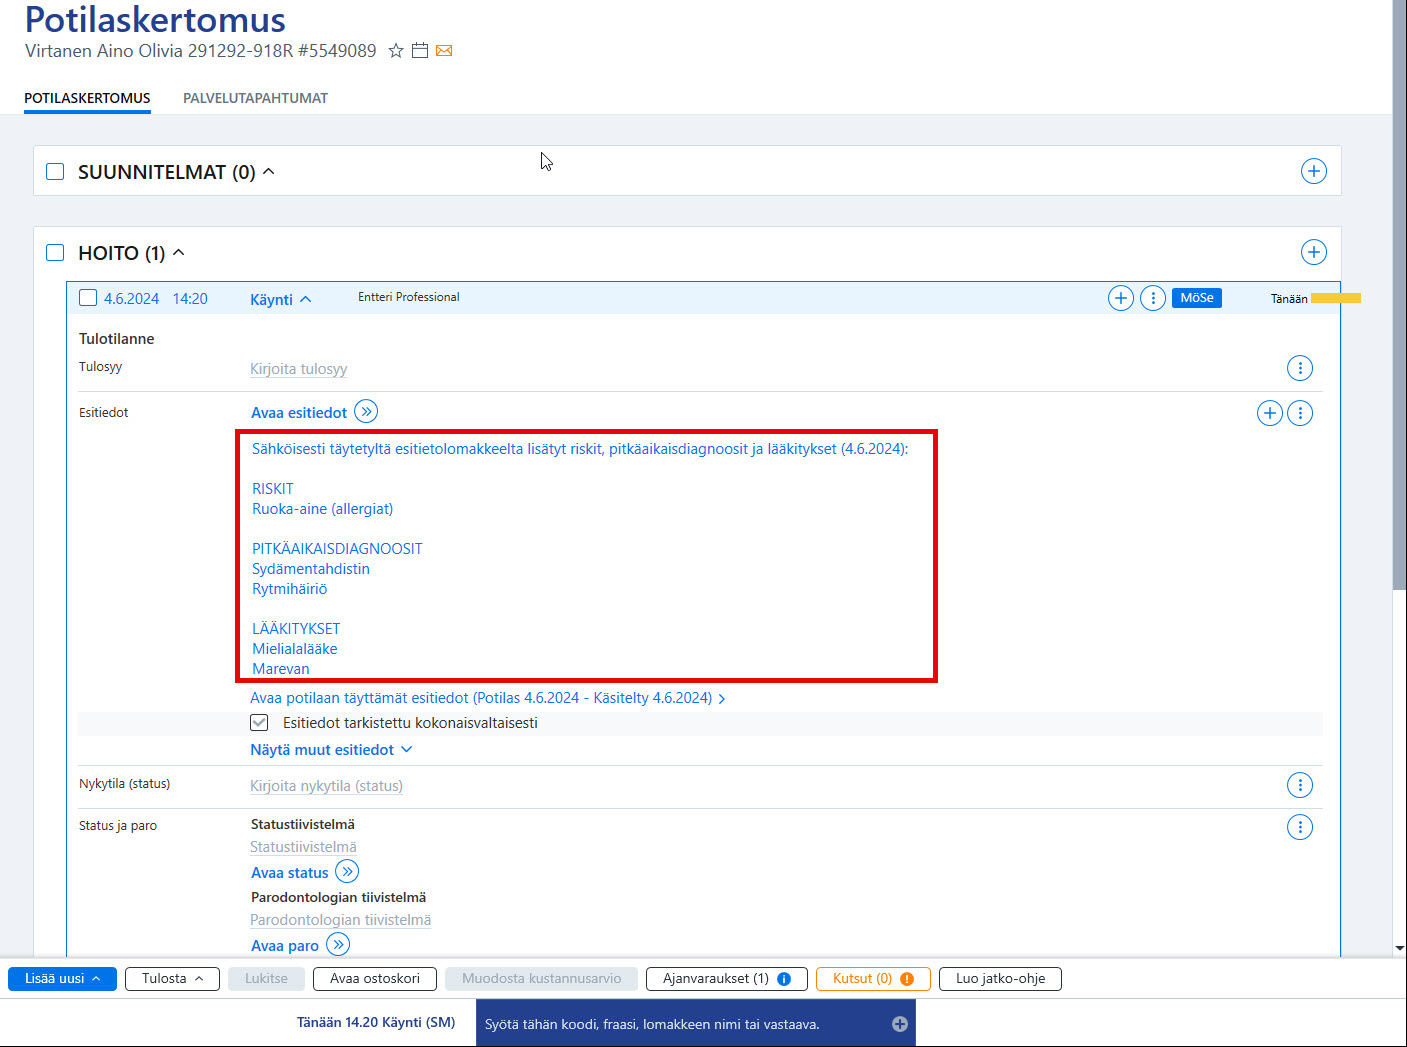Open the calendar icon beside patient ID
Viewport: 1407px width, 1047px height.
pos(420,51)
